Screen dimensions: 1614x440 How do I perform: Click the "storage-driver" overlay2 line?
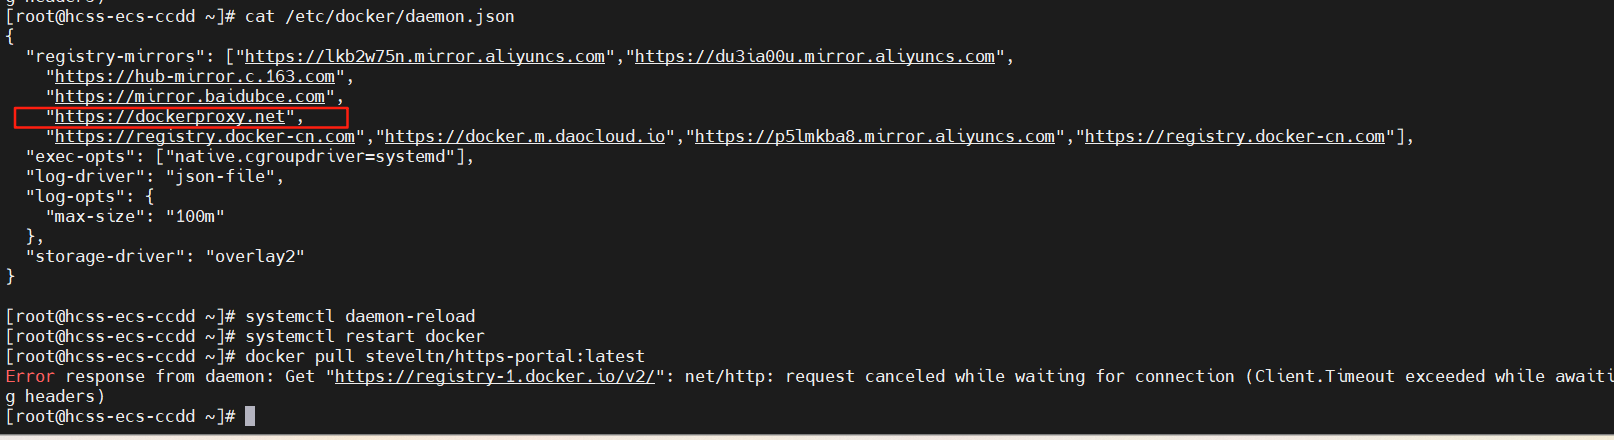pyautogui.click(x=165, y=257)
